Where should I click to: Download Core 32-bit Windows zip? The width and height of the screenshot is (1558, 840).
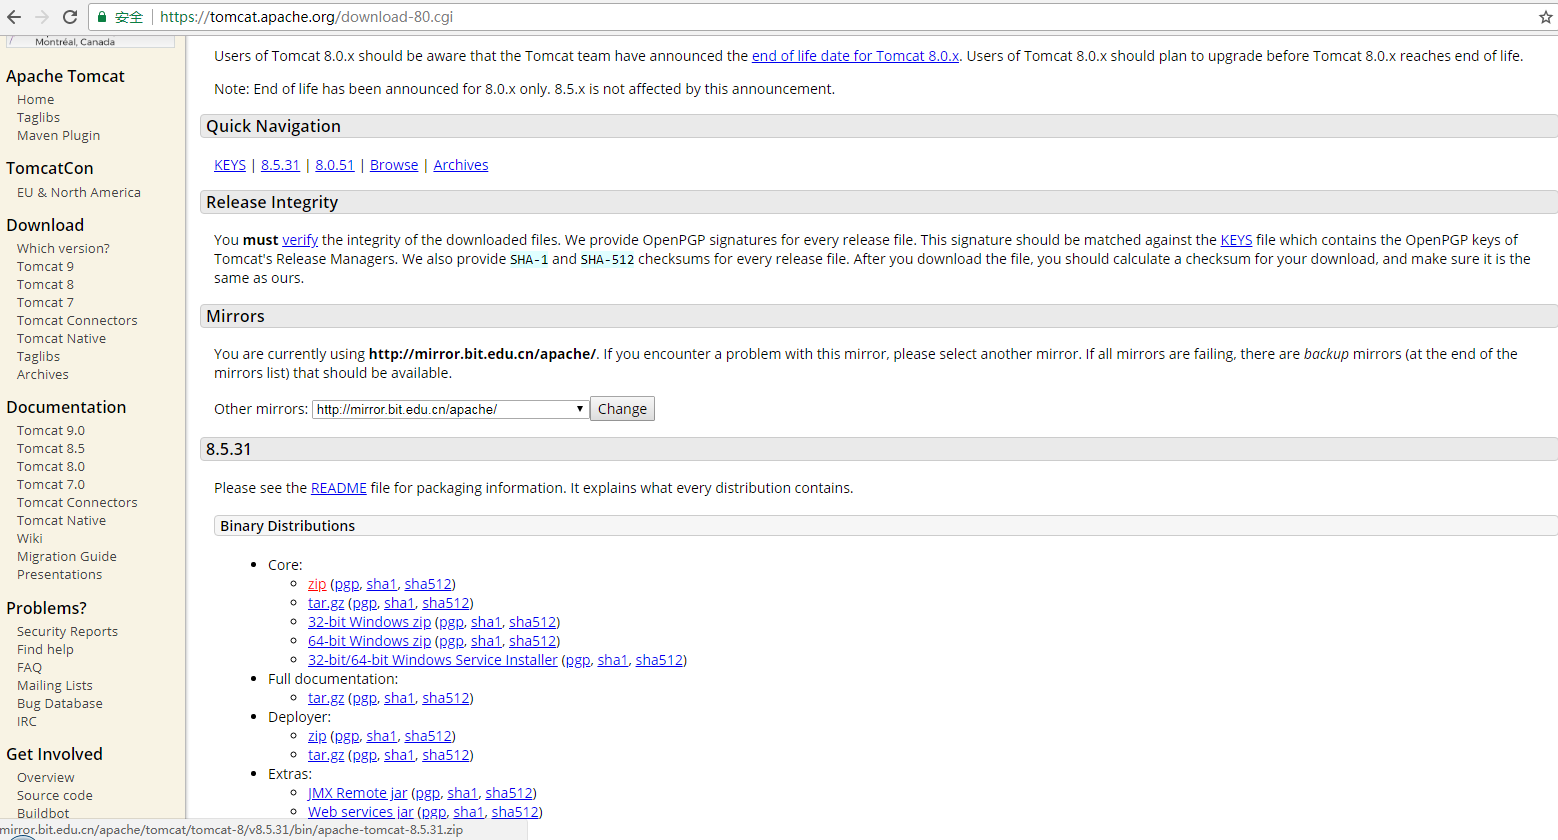(369, 622)
